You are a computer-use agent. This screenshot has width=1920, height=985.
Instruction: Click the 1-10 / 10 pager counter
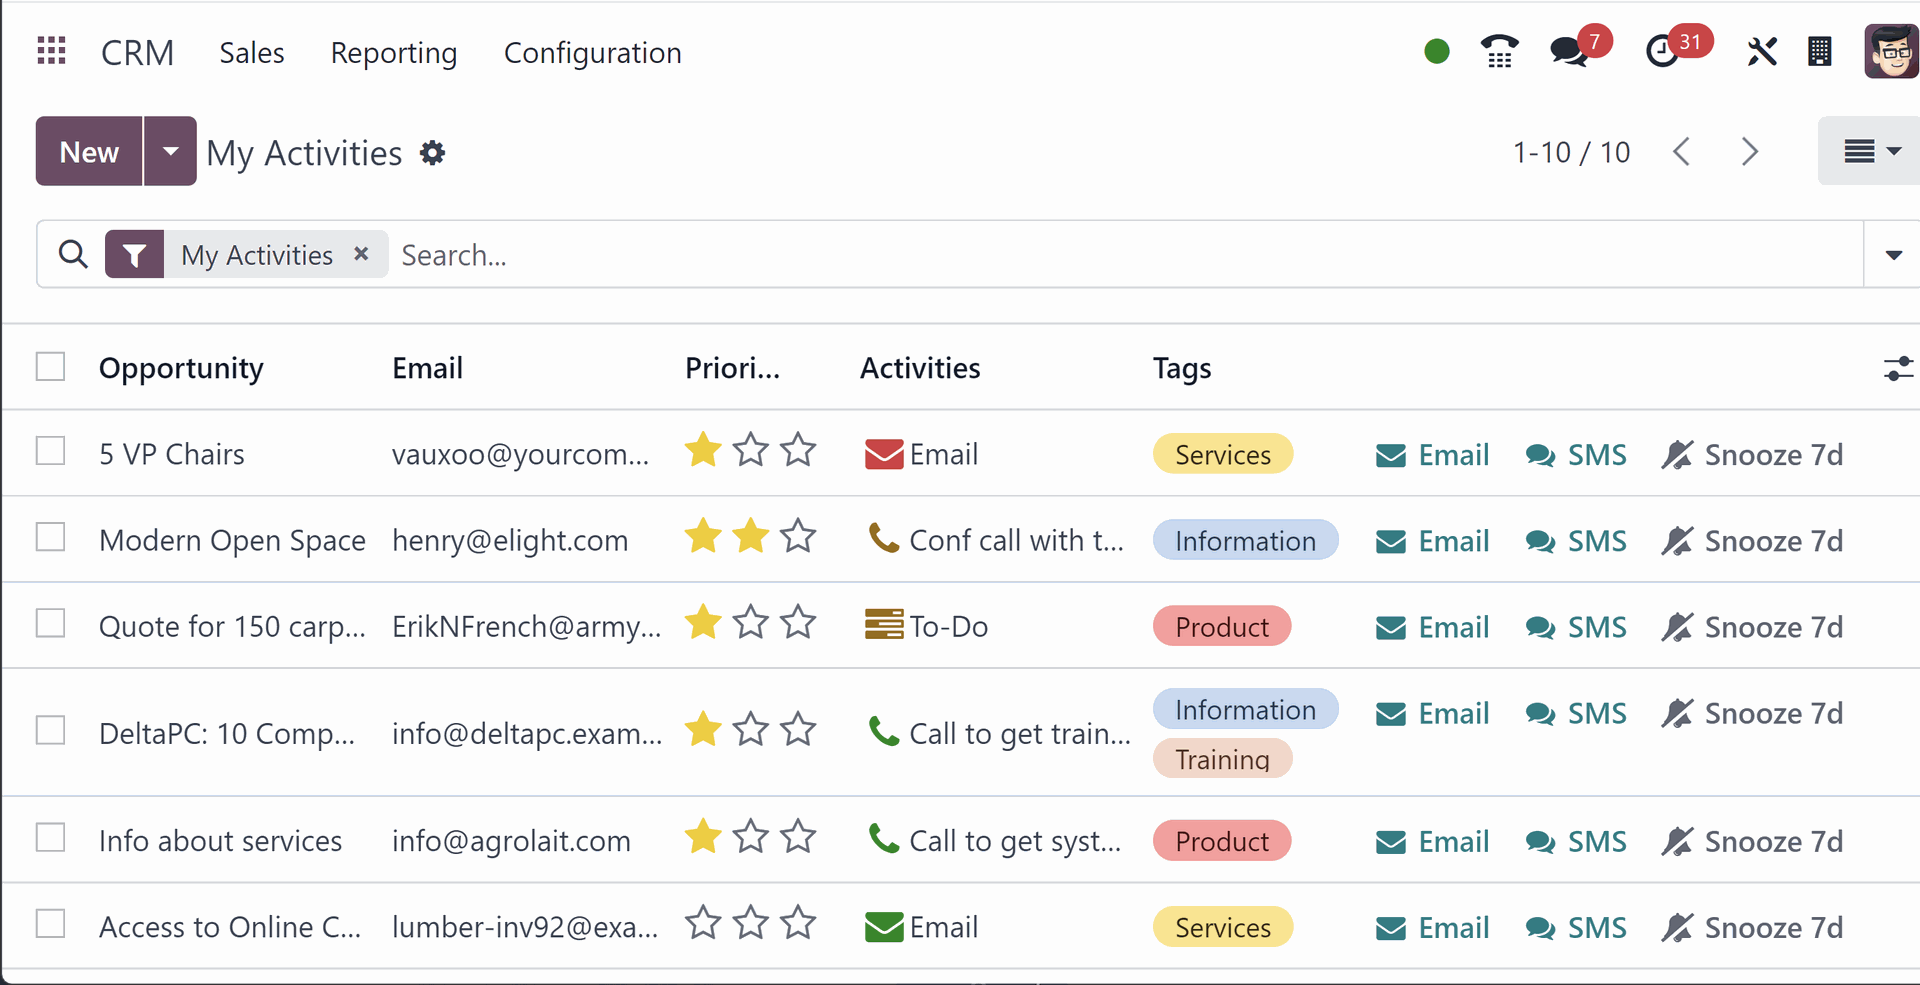[x=1571, y=152]
